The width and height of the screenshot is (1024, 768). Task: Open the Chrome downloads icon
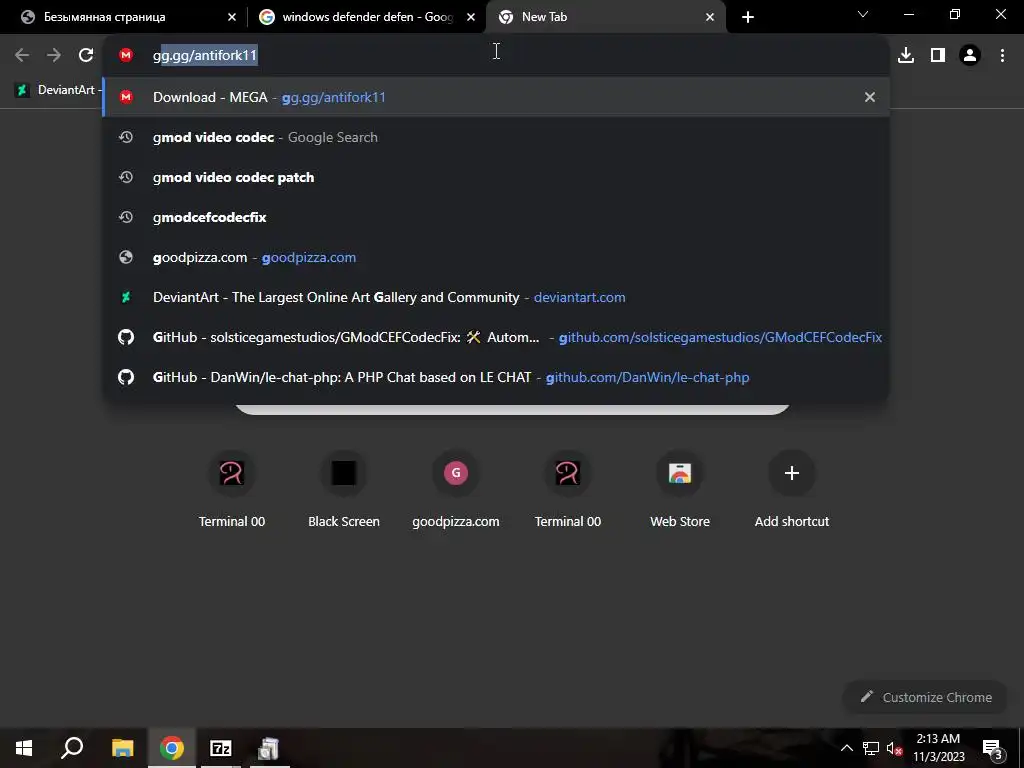(906, 56)
